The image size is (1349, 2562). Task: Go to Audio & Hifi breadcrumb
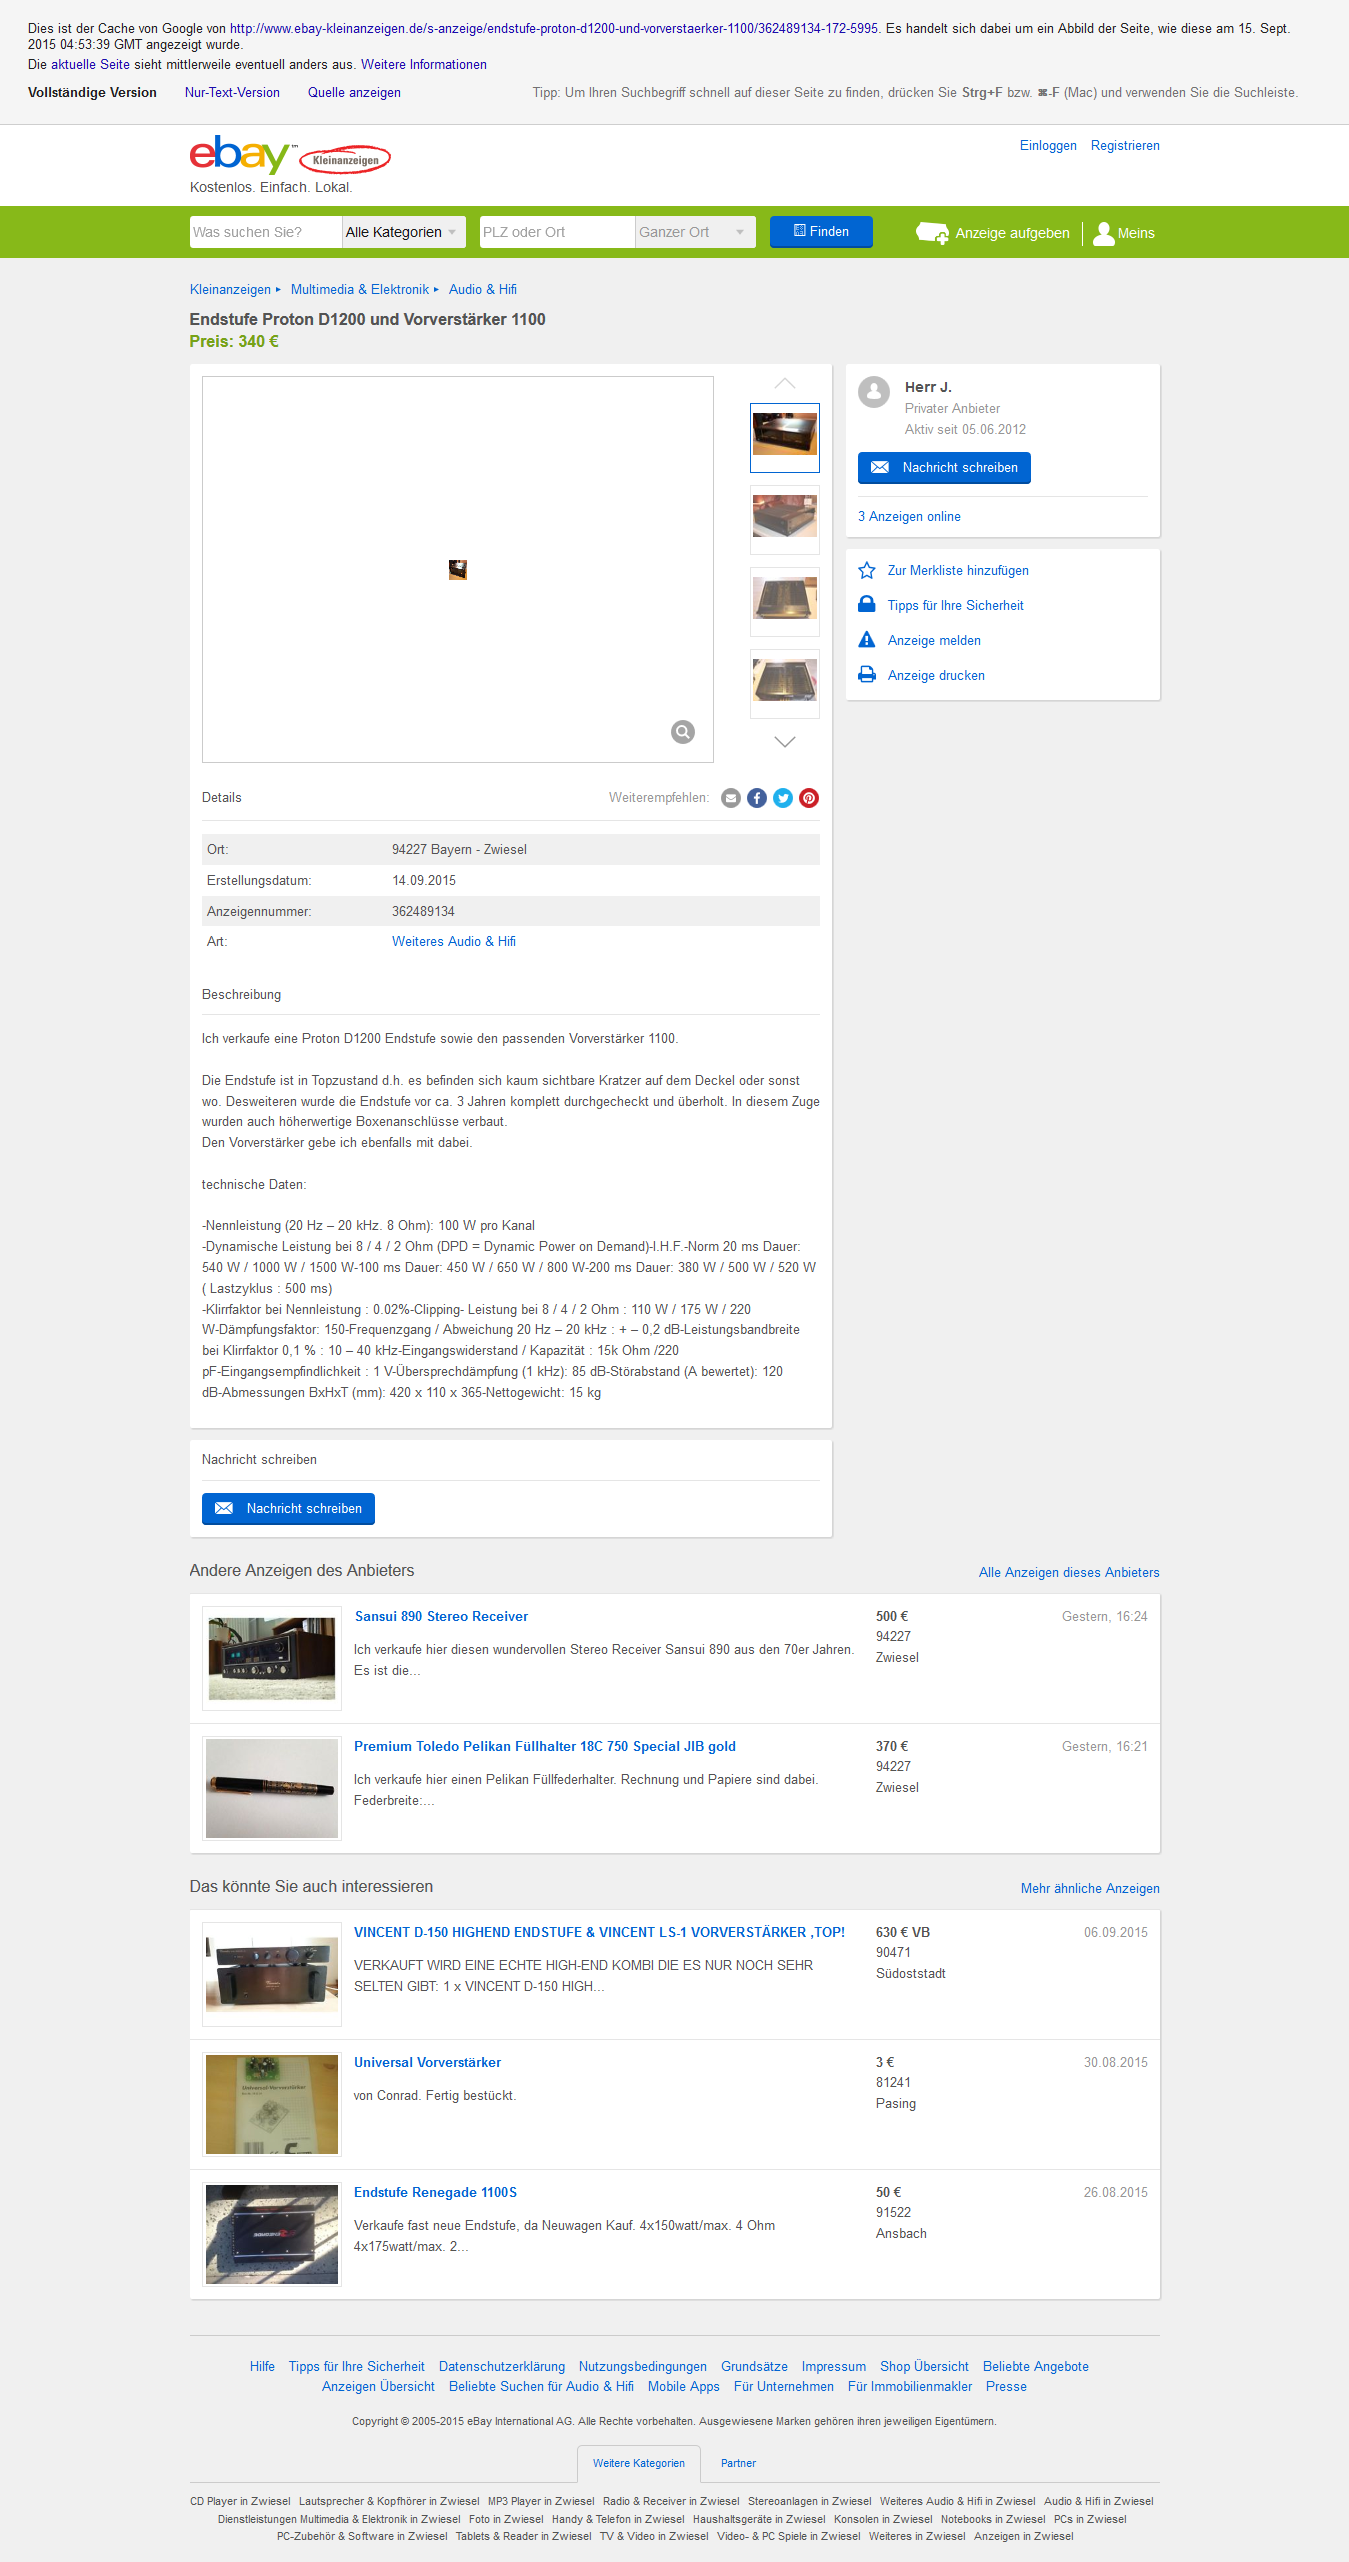coord(483,290)
